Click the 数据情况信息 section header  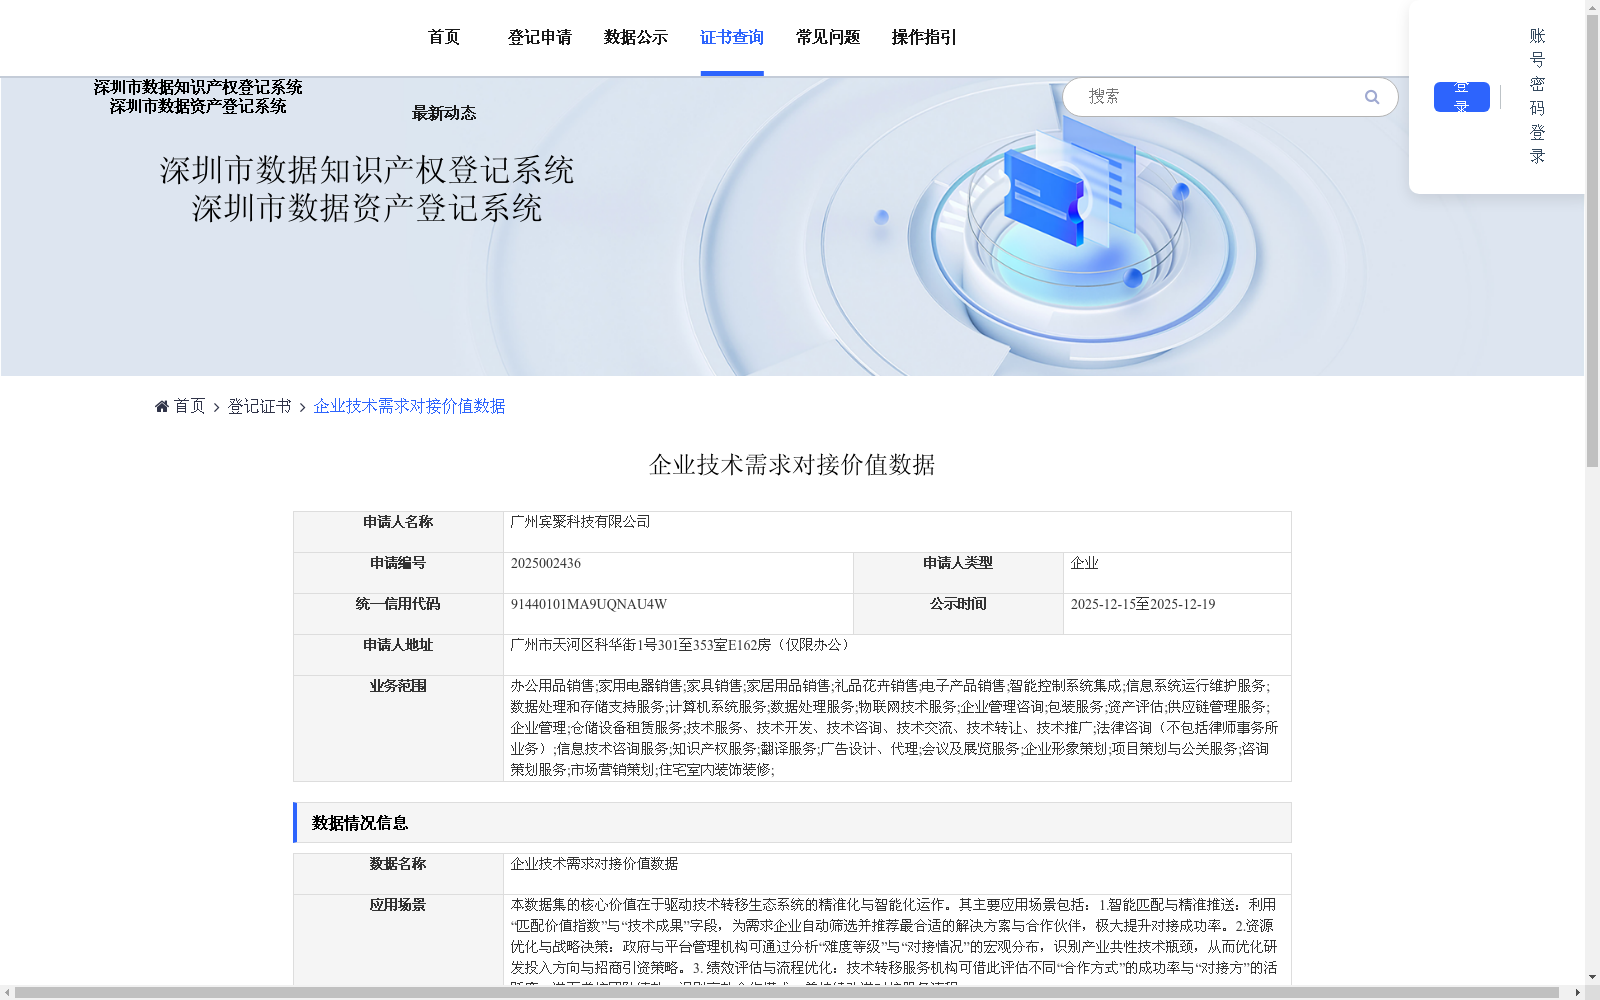[792, 823]
